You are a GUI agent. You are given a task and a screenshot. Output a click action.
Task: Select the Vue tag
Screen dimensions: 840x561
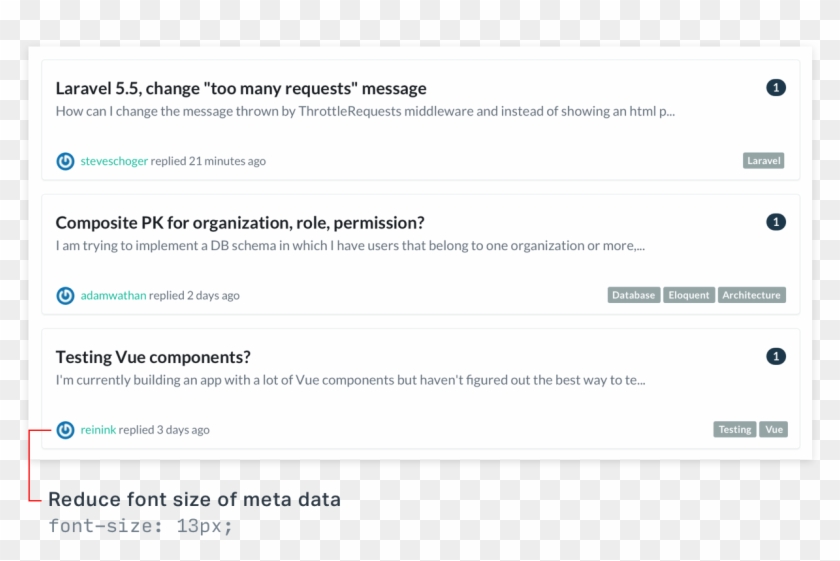pos(774,429)
